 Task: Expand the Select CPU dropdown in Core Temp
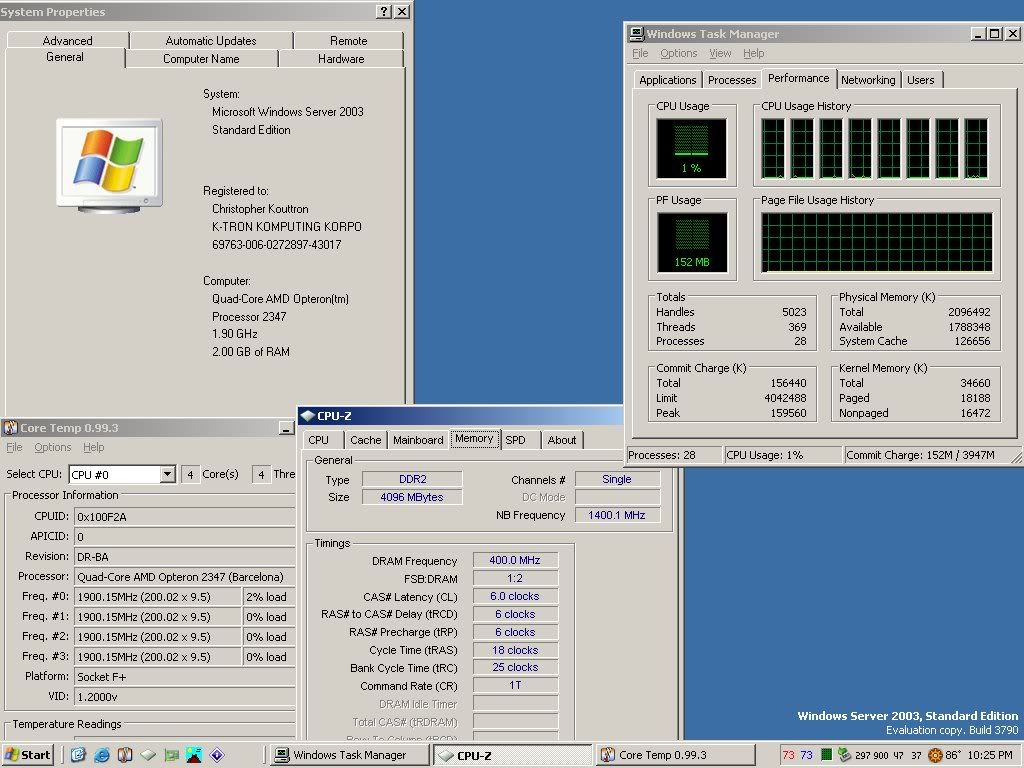[x=168, y=474]
